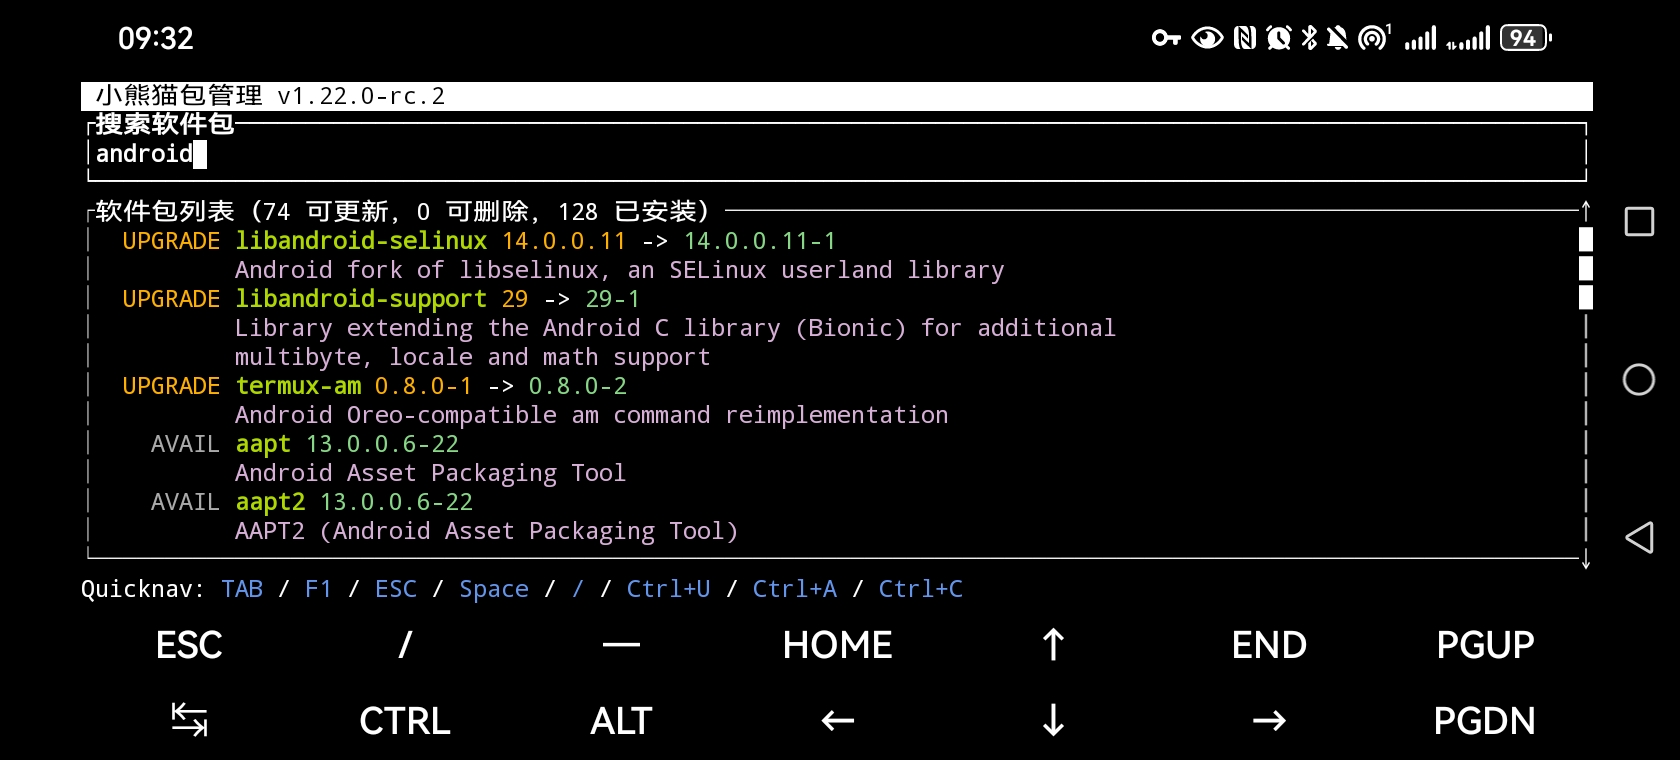
Task: Select the libandroid-selinux upgrade entry
Action: (x=361, y=242)
